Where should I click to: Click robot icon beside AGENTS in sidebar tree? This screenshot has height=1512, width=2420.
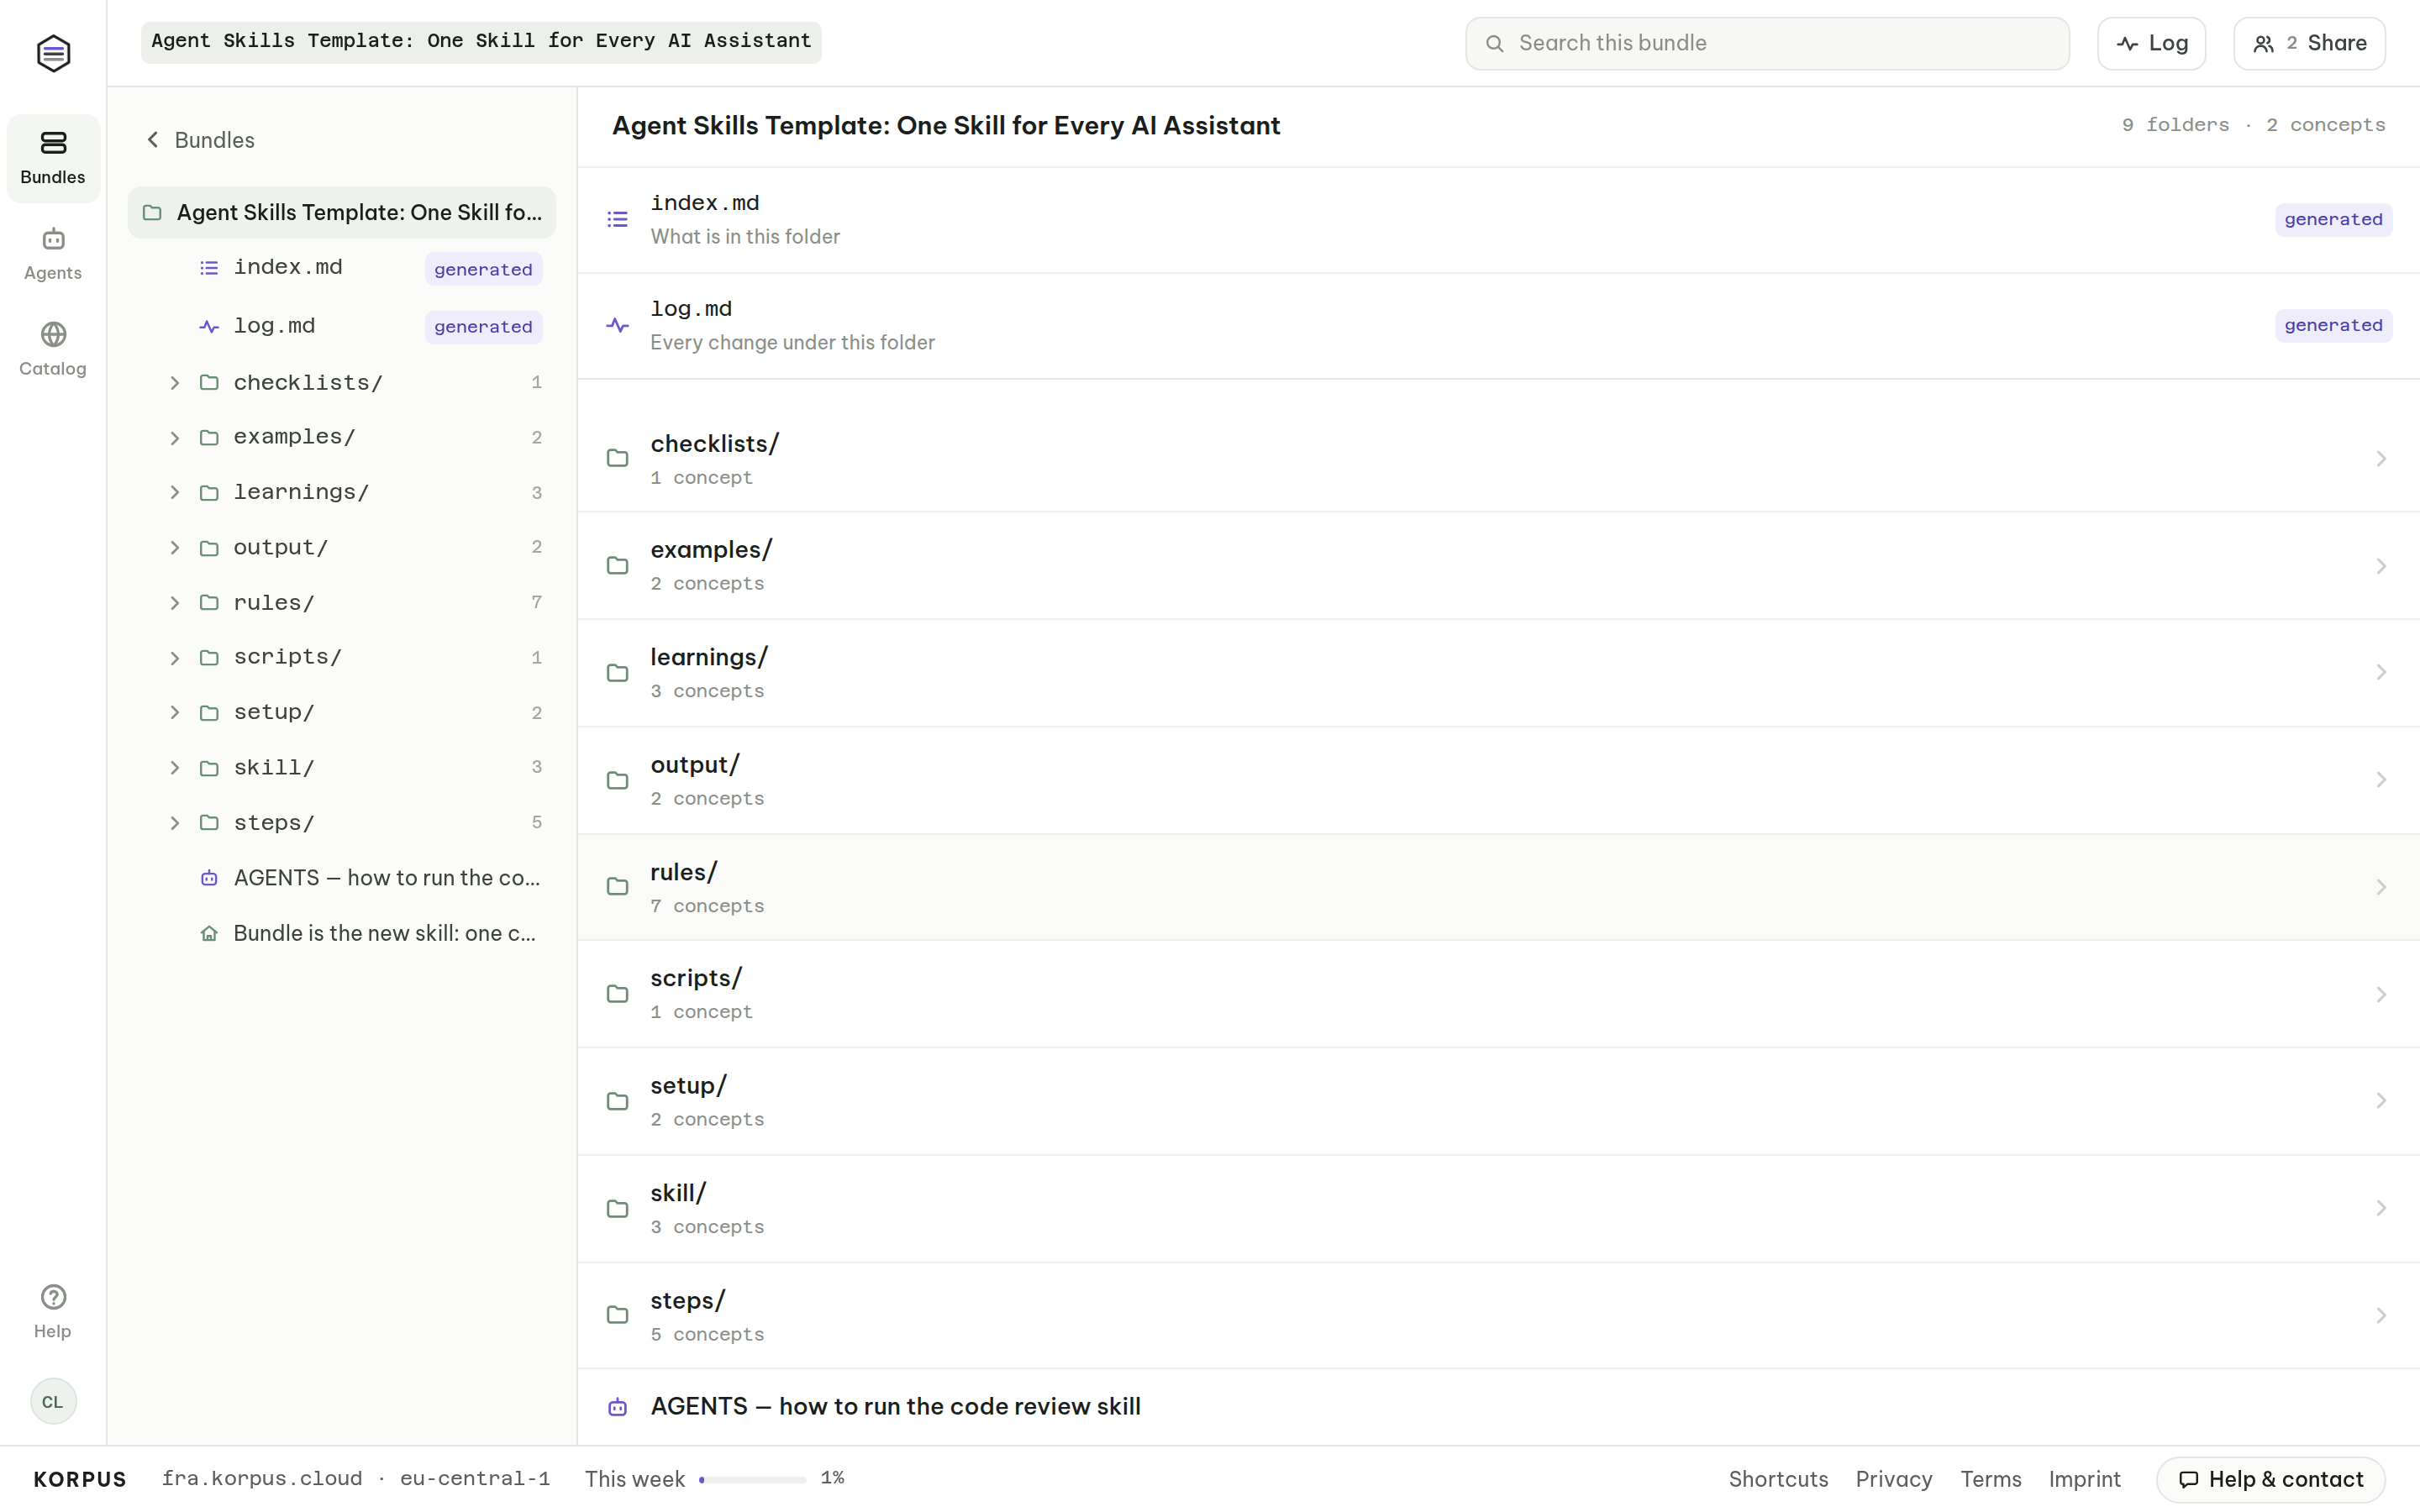[209, 878]
